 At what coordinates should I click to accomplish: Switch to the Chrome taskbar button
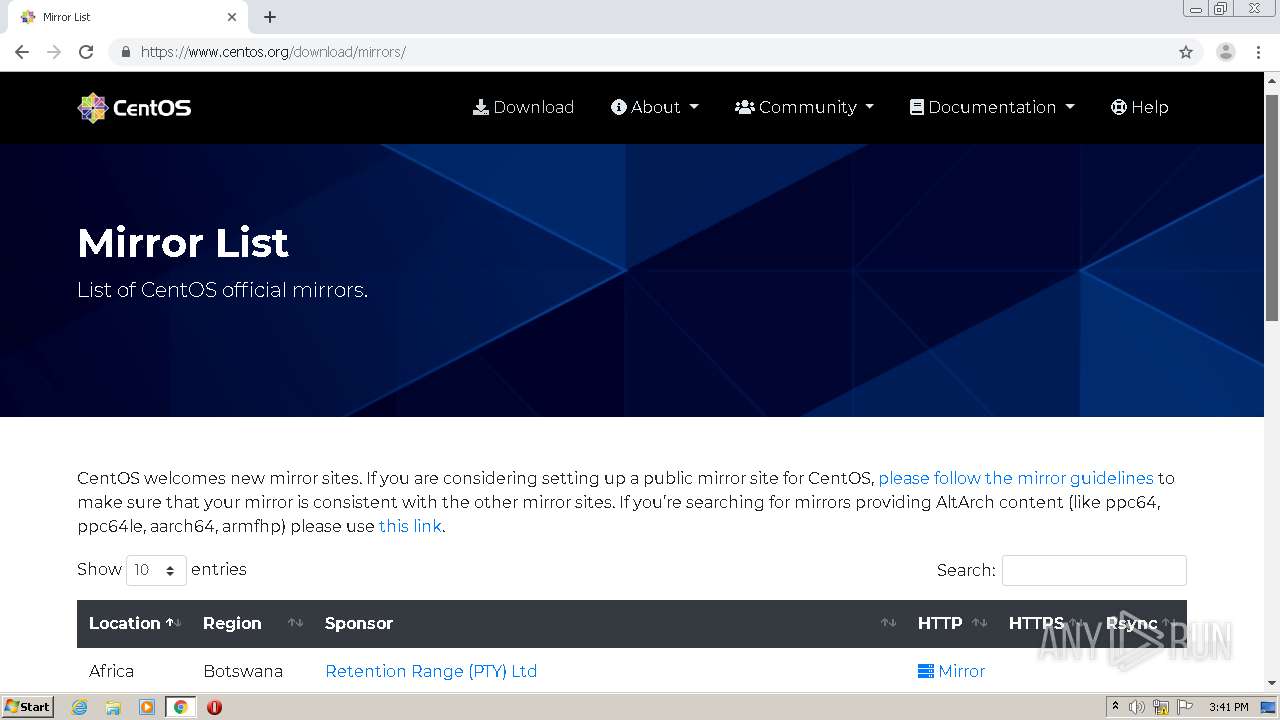[180, 707]
